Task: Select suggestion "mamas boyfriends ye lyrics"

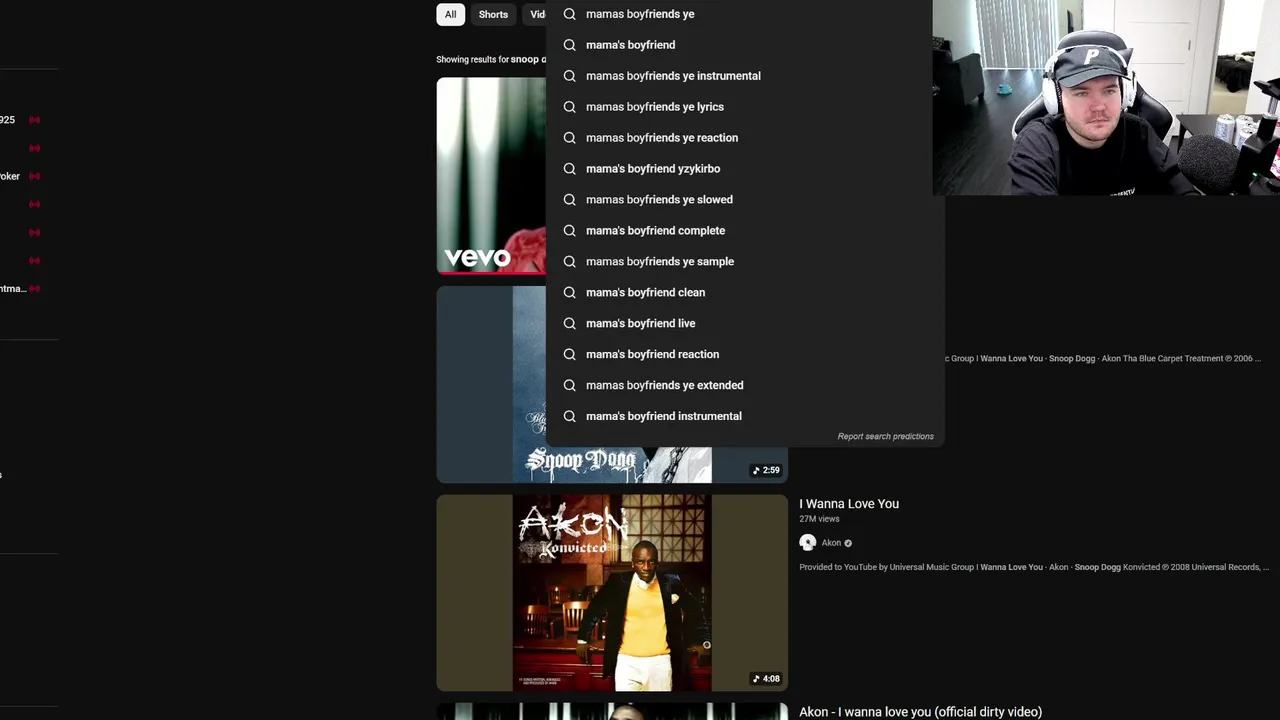Action: point(744,107)
